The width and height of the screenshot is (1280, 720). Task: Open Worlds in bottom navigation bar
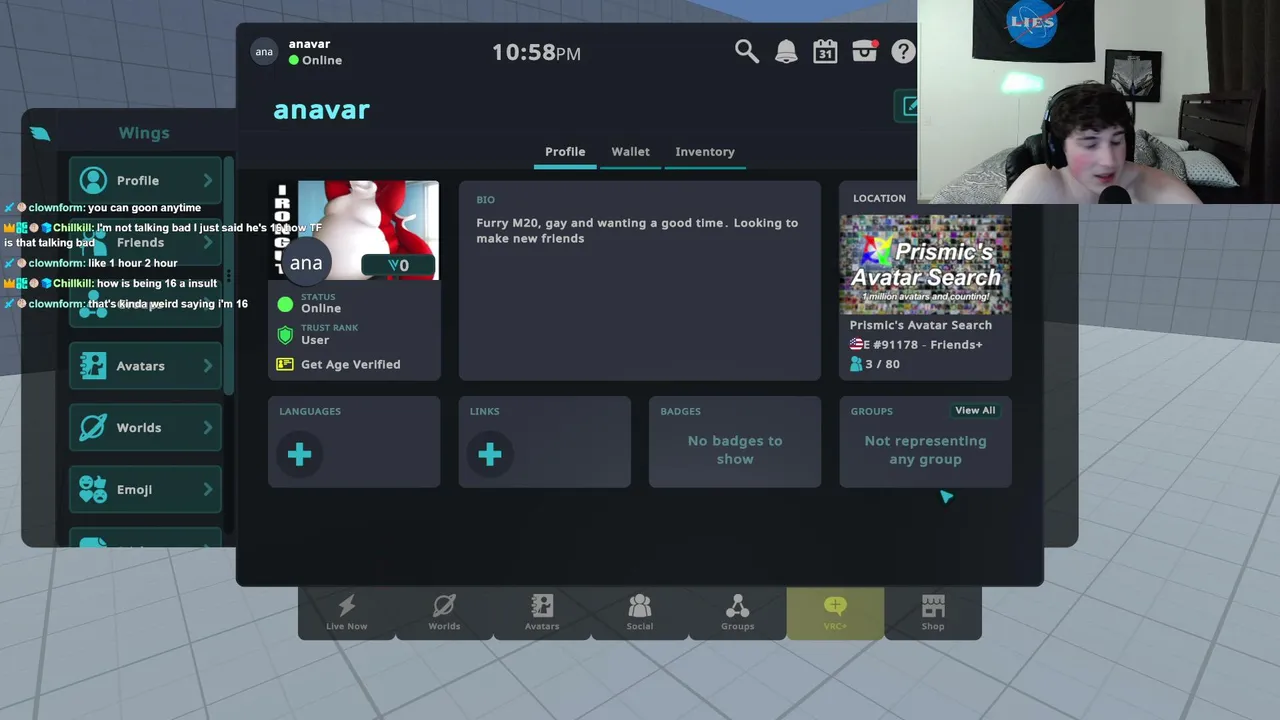point(444,612)
